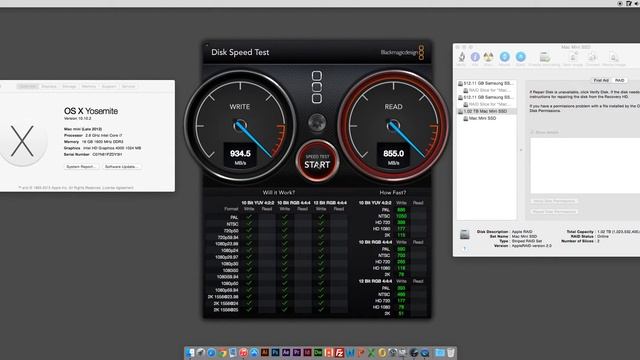Click Convert in Disk Utility toolbar
This screenshot has height=360, width=640.
pyautogui.click(x=593, y=59)
